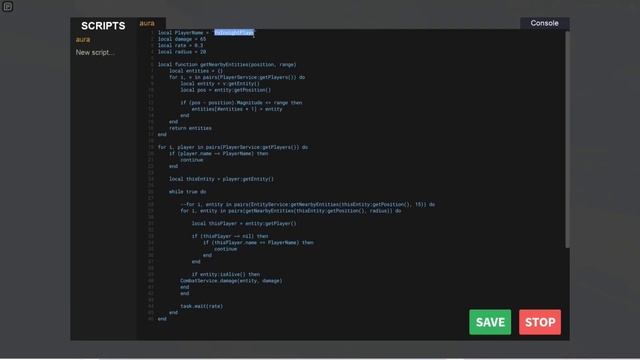Create a new script via 'New script...'

(95, 52)
